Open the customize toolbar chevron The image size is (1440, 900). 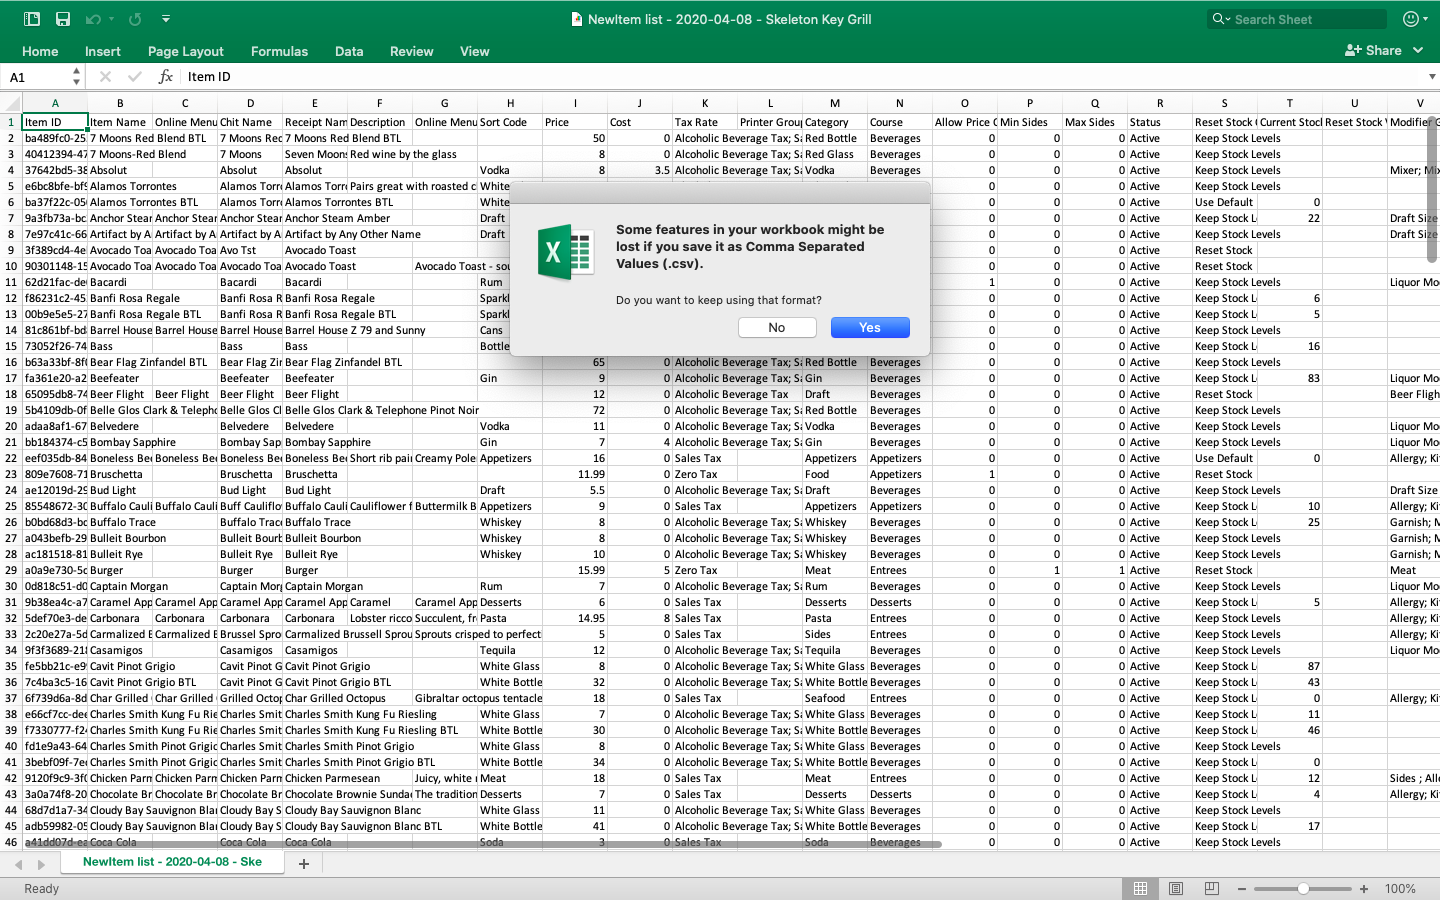[x=166, y=19]
